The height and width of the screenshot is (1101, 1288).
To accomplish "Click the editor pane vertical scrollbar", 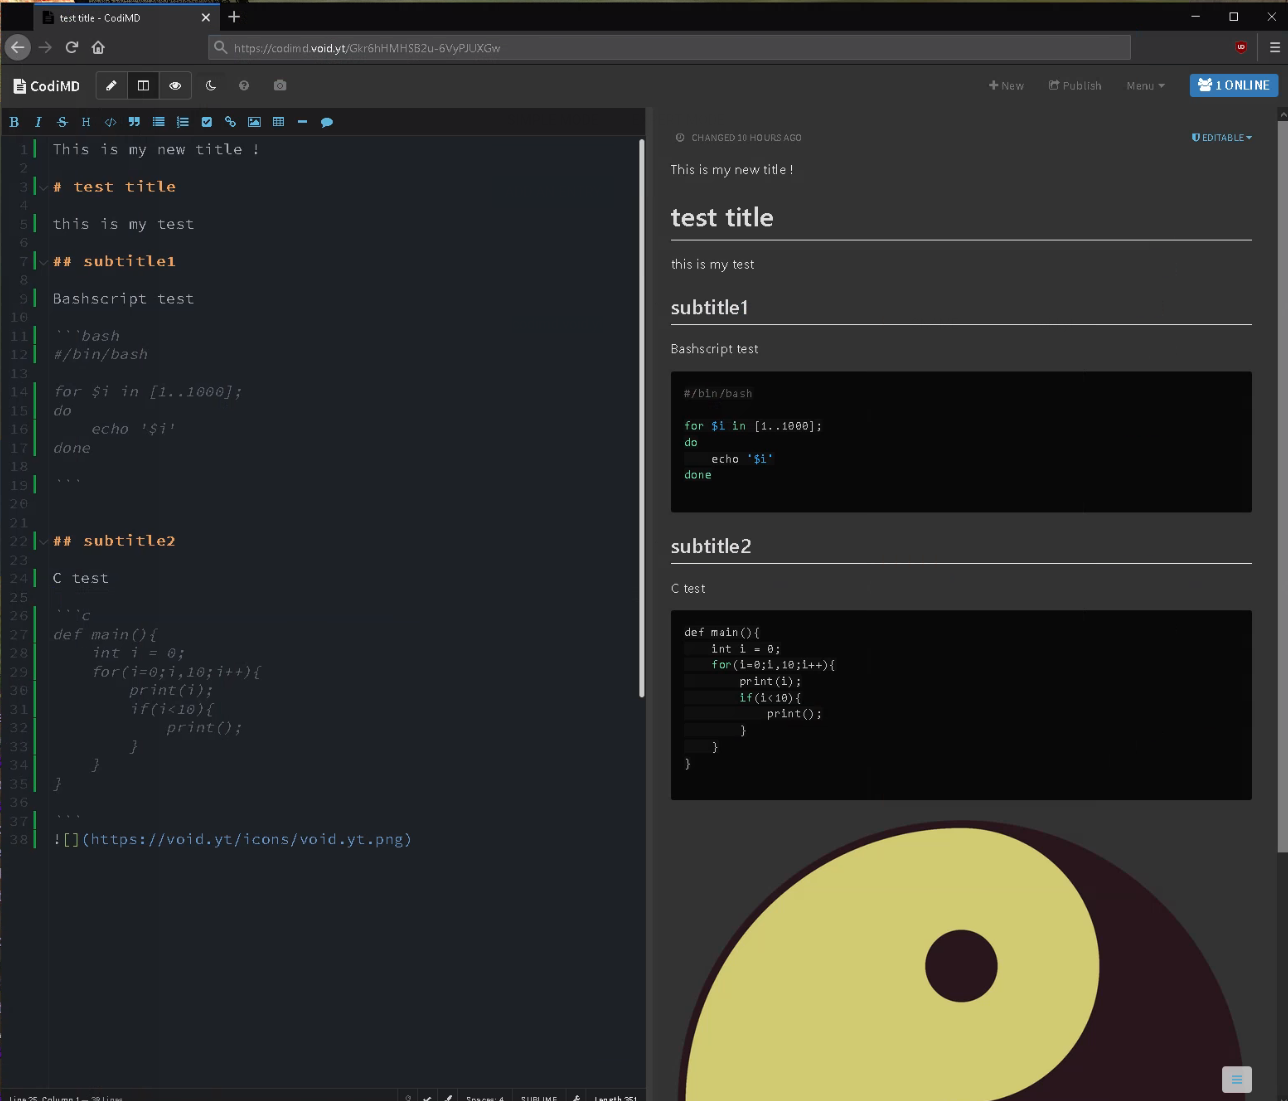I will [642, 418].
